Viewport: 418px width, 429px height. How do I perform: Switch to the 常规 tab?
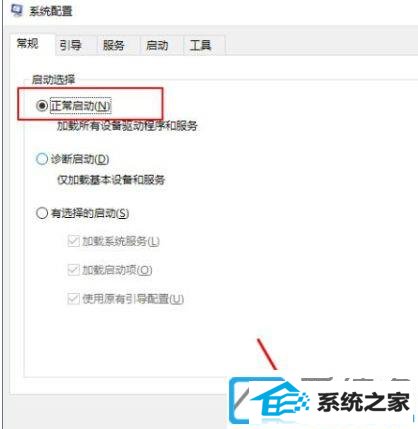pos(28,44)
